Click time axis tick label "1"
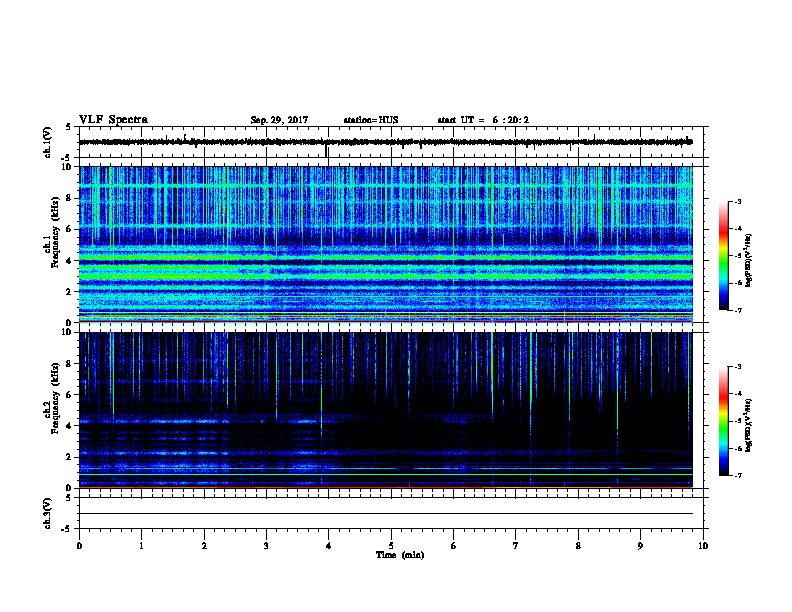The width and height of the screenshot is (792, 612). (141, 546)
